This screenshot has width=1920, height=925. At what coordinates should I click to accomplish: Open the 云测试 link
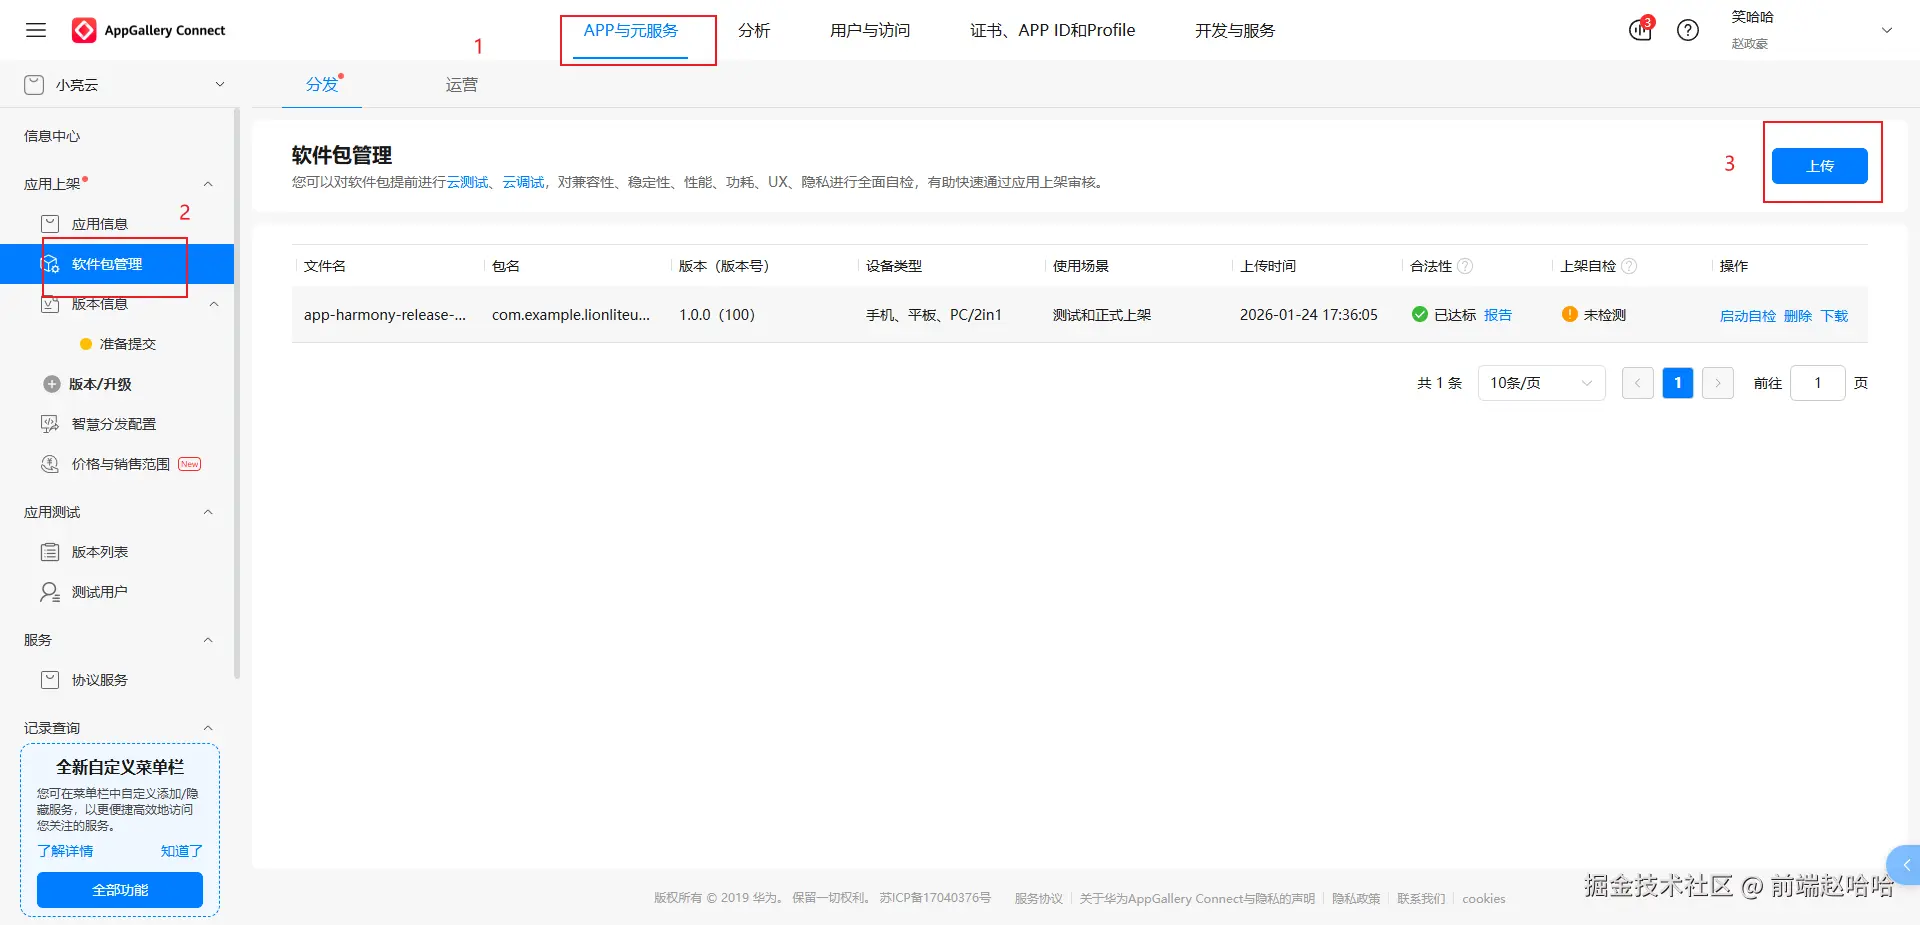(x=467, y=182)
